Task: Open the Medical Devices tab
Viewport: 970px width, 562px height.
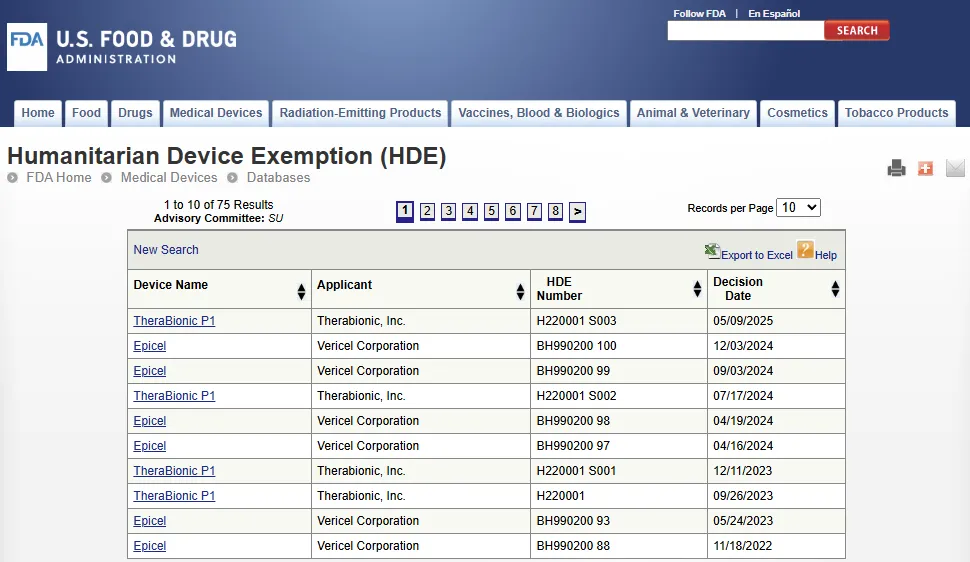Action: (x=216, y=113)
